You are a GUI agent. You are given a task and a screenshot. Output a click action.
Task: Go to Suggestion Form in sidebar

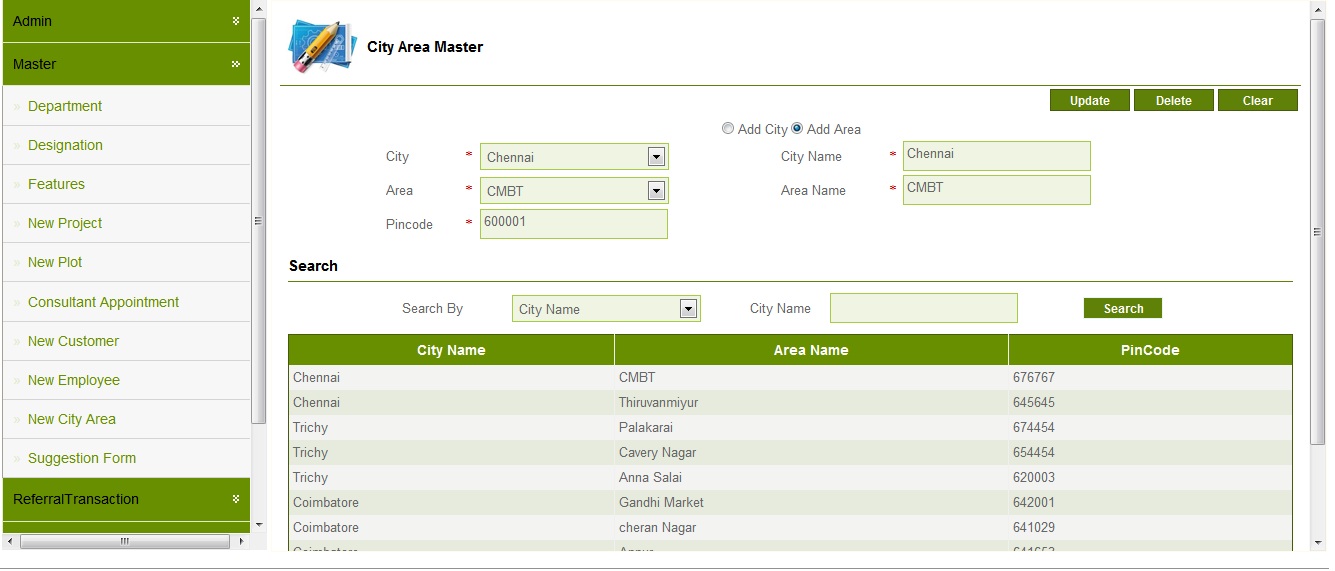[82, 458]
